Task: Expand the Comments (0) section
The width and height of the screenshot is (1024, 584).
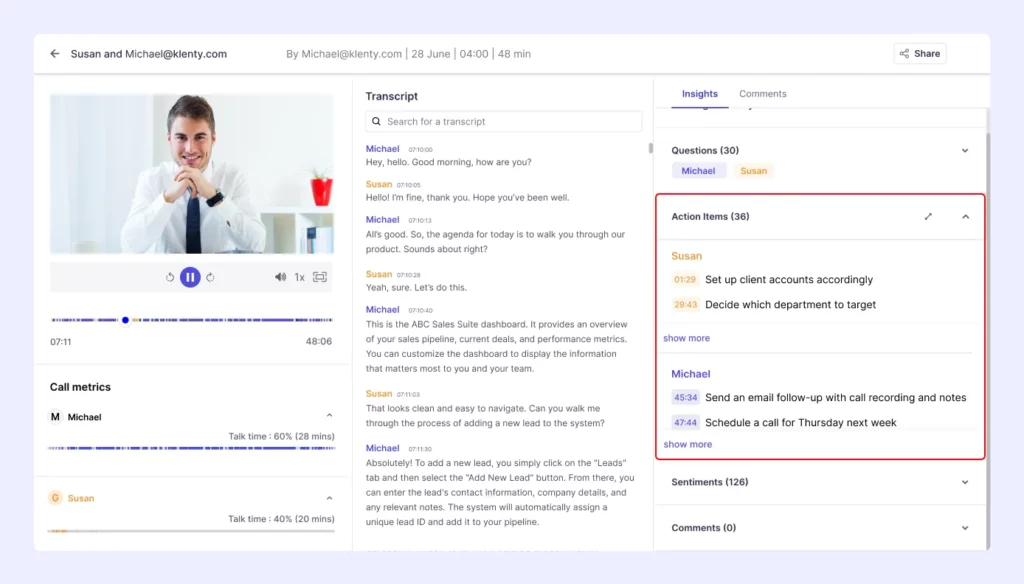Action: (965, 528)
